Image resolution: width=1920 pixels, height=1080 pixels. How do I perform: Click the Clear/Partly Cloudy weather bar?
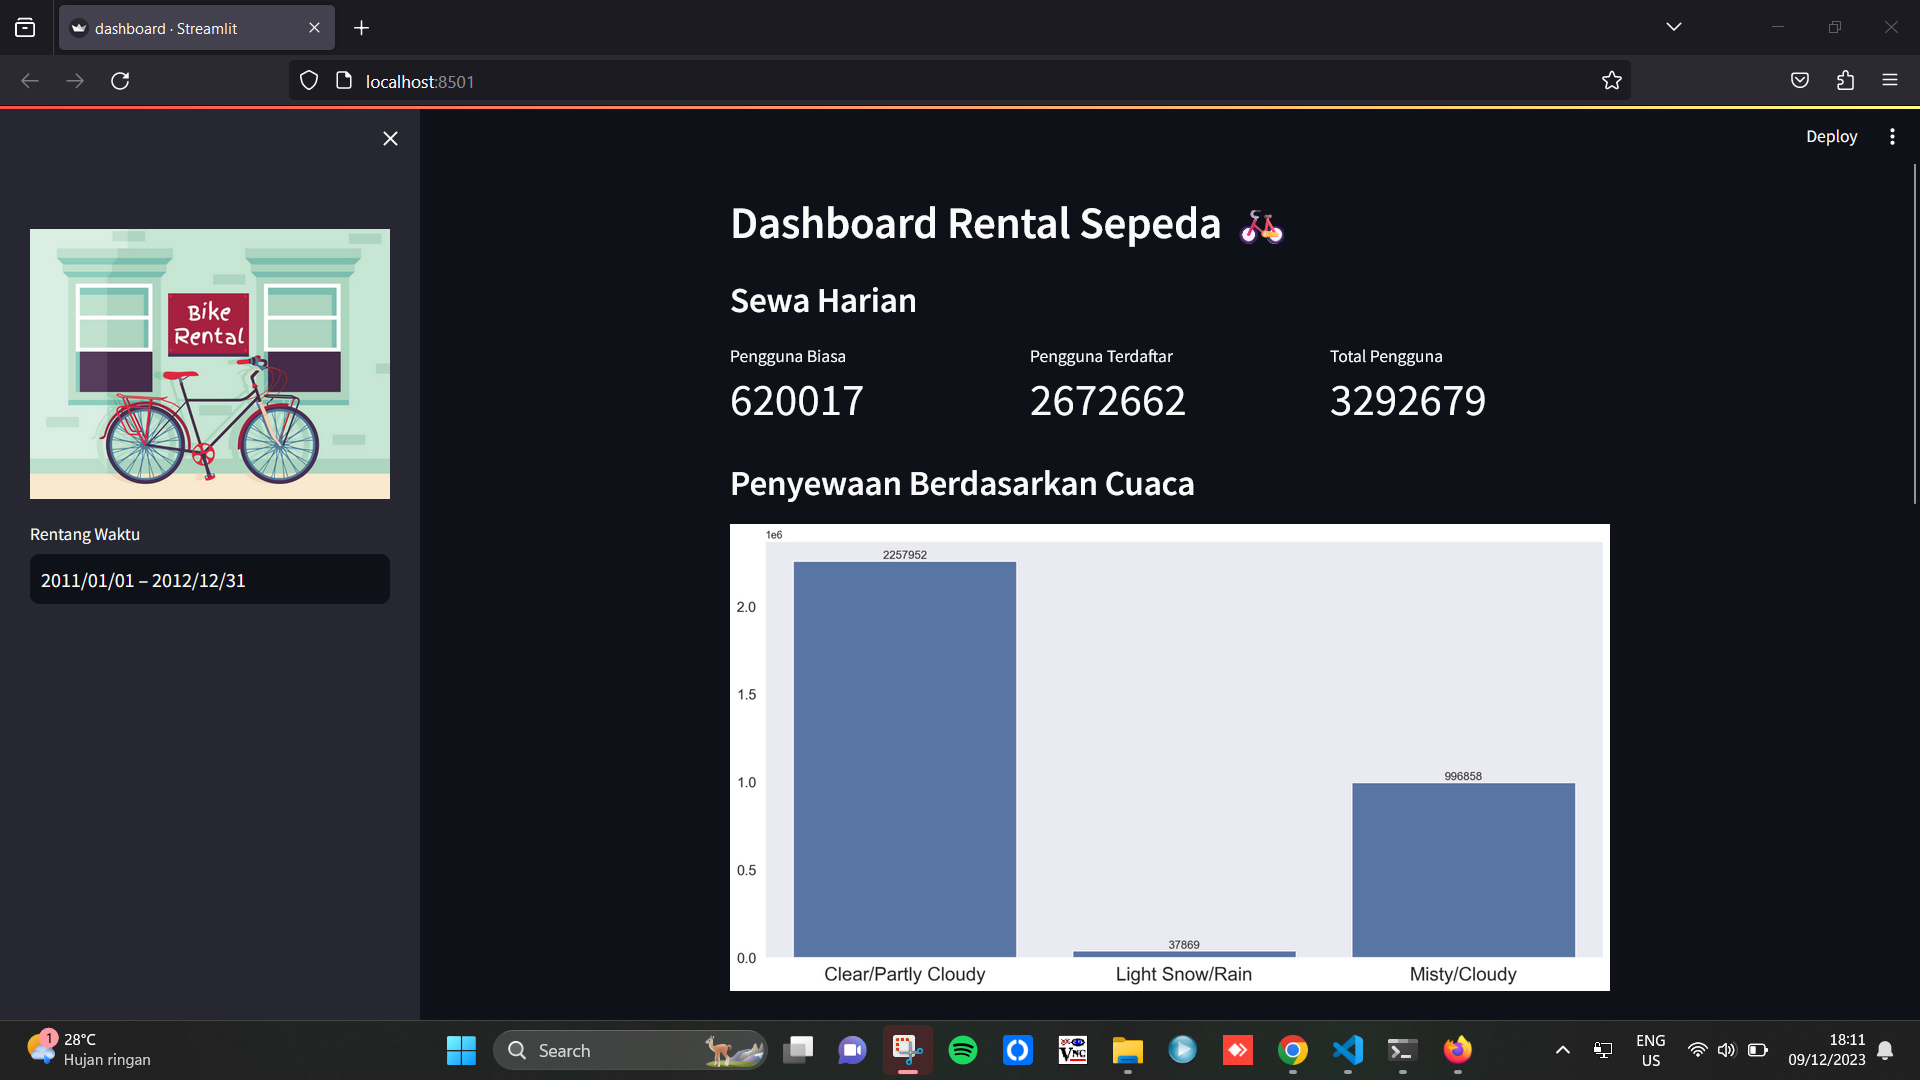tap(904, 760)
